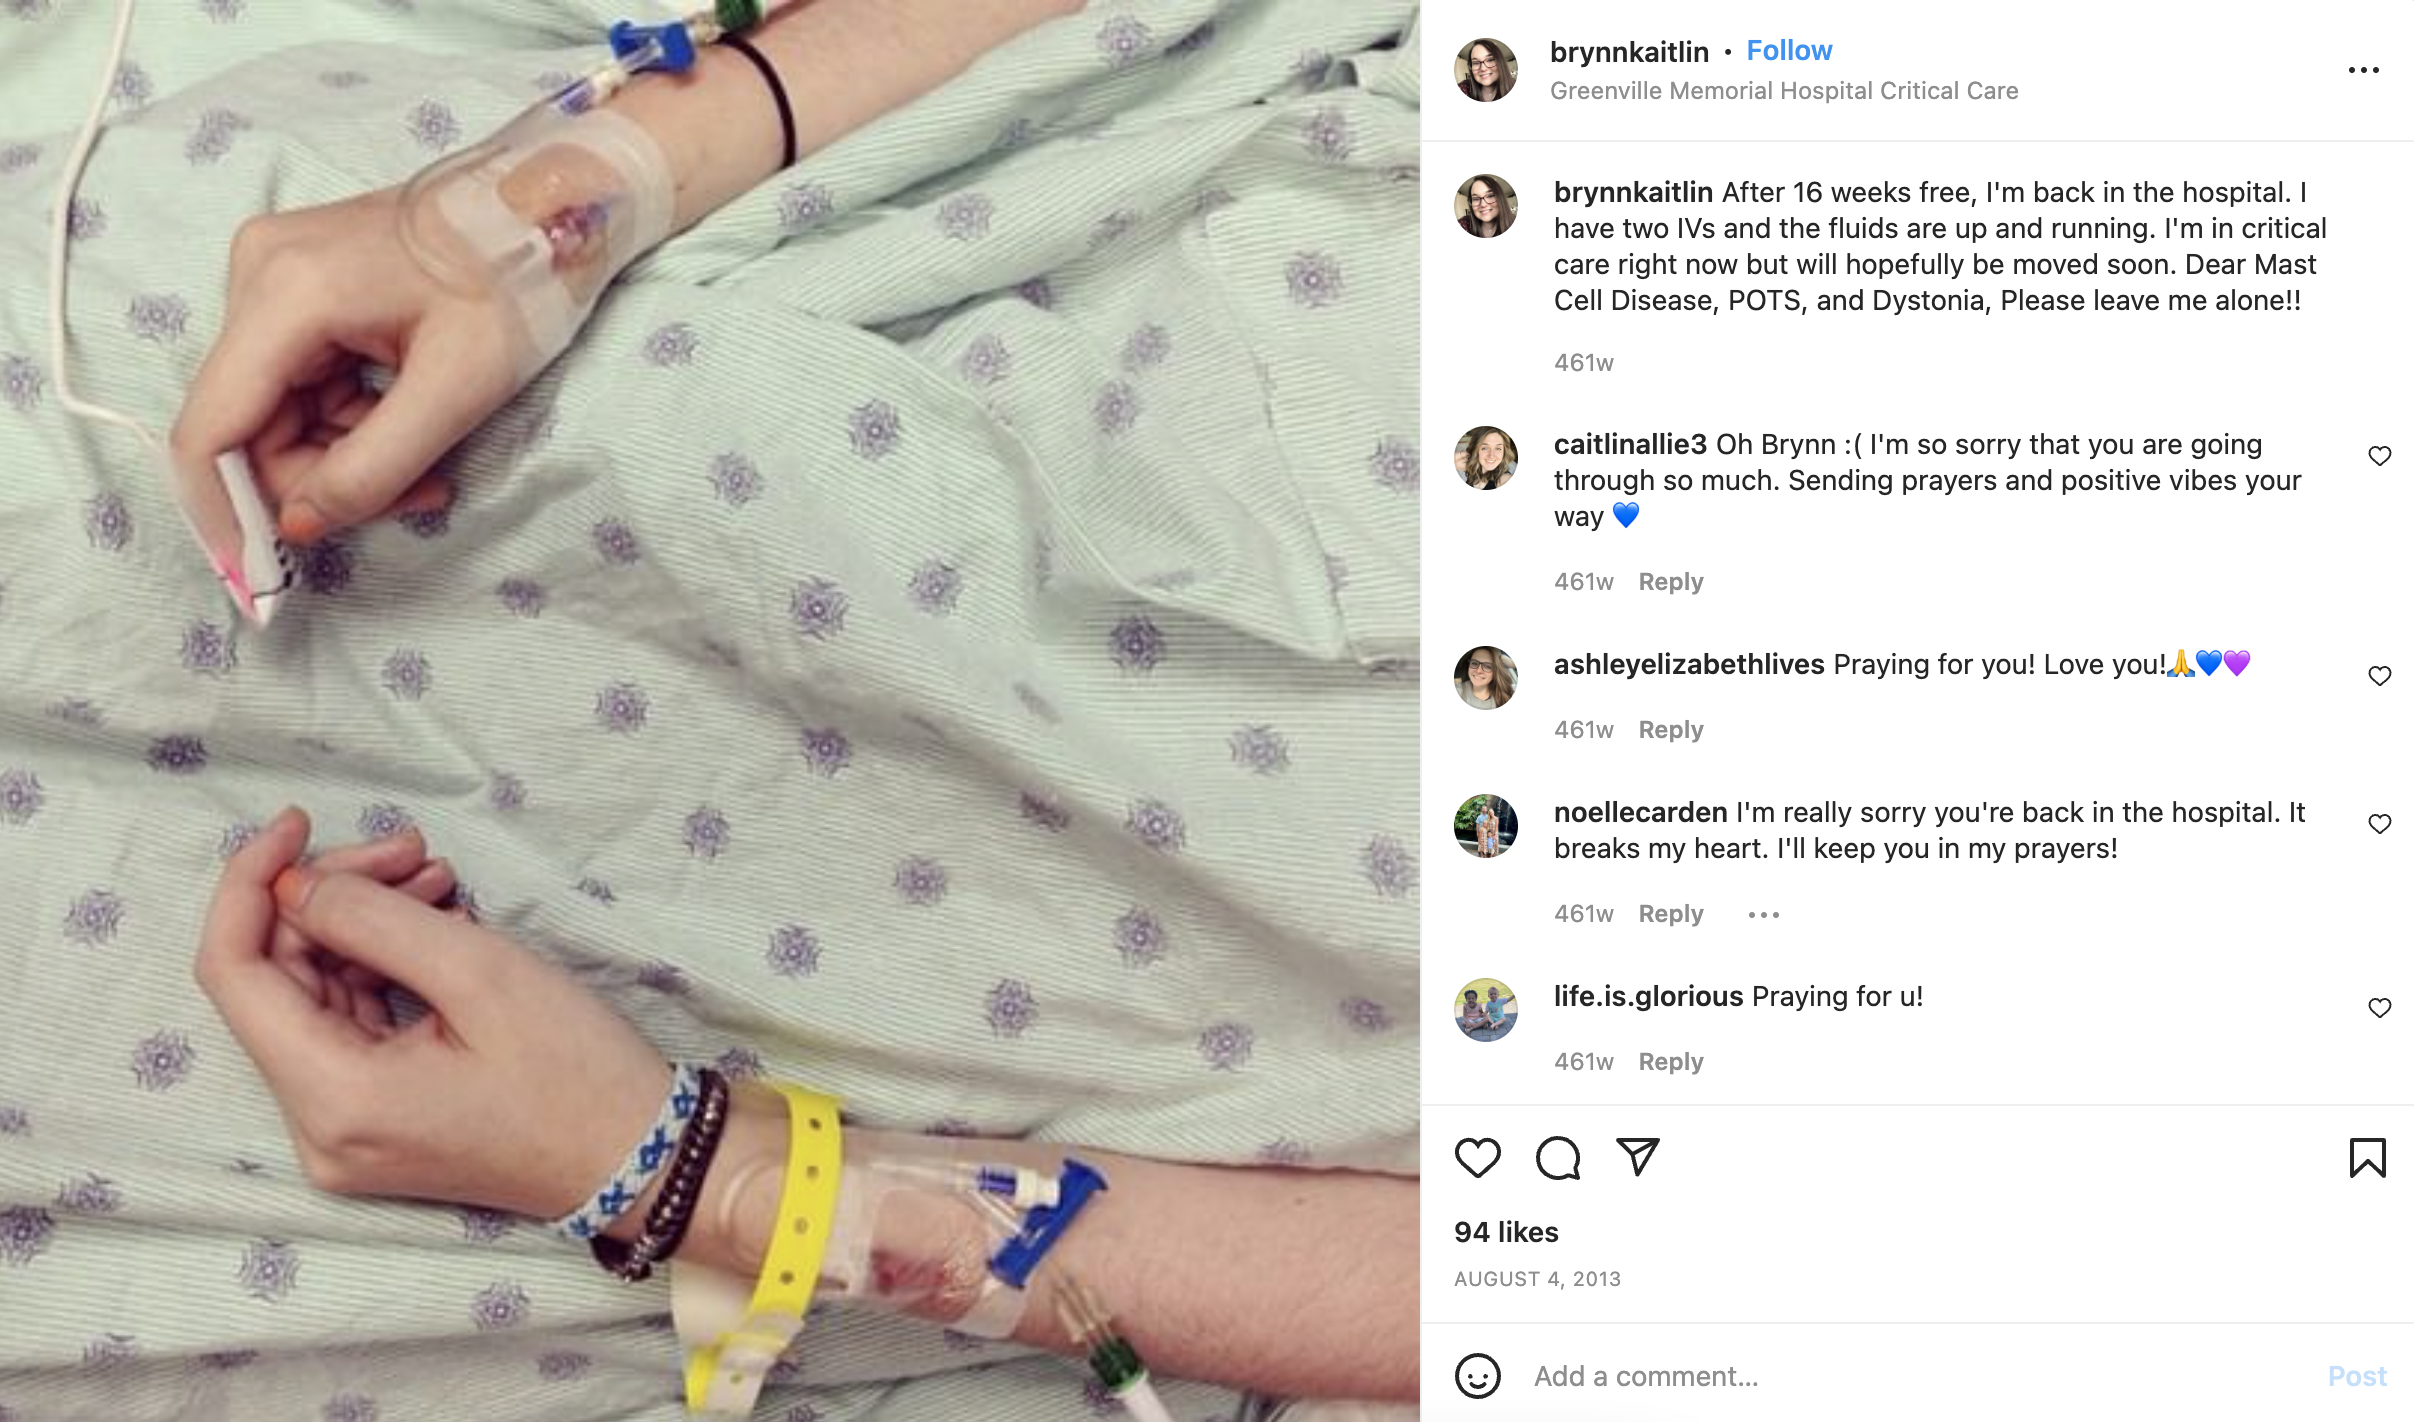
Task: Like noellecarden's comment heart
Action: [2380, 824]
